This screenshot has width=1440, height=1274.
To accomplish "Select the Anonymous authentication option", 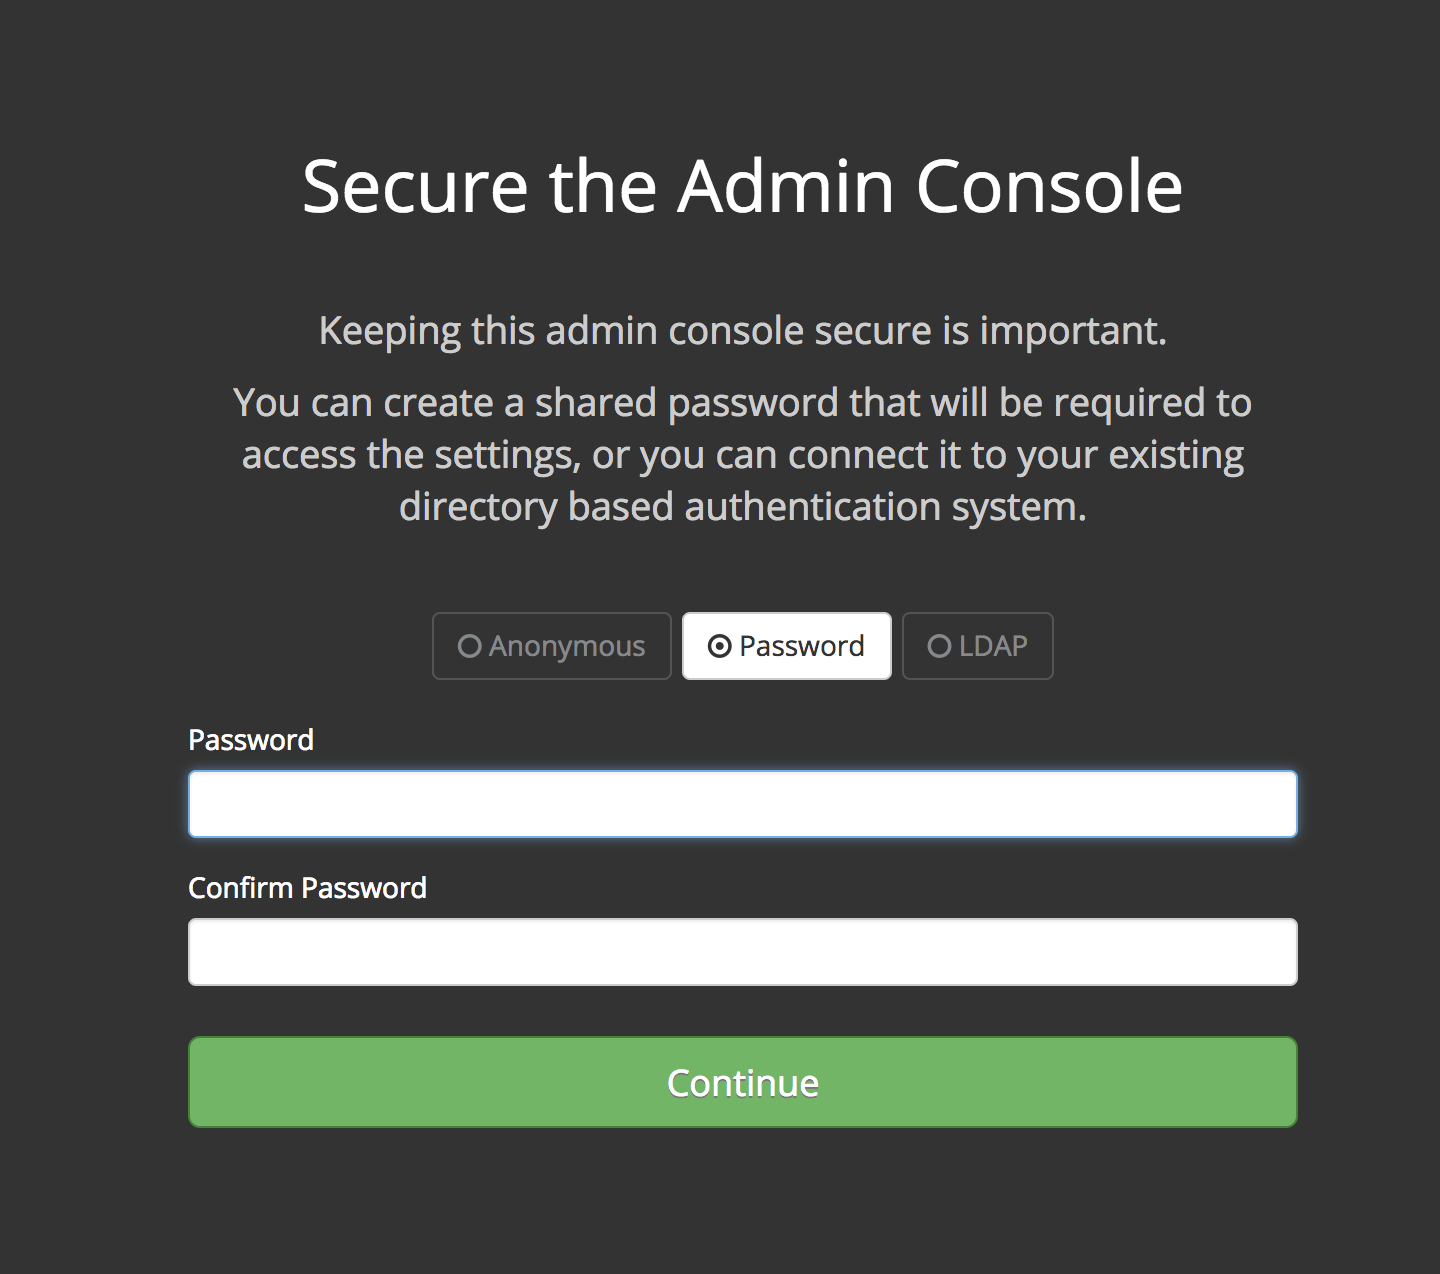I will 551,646.
